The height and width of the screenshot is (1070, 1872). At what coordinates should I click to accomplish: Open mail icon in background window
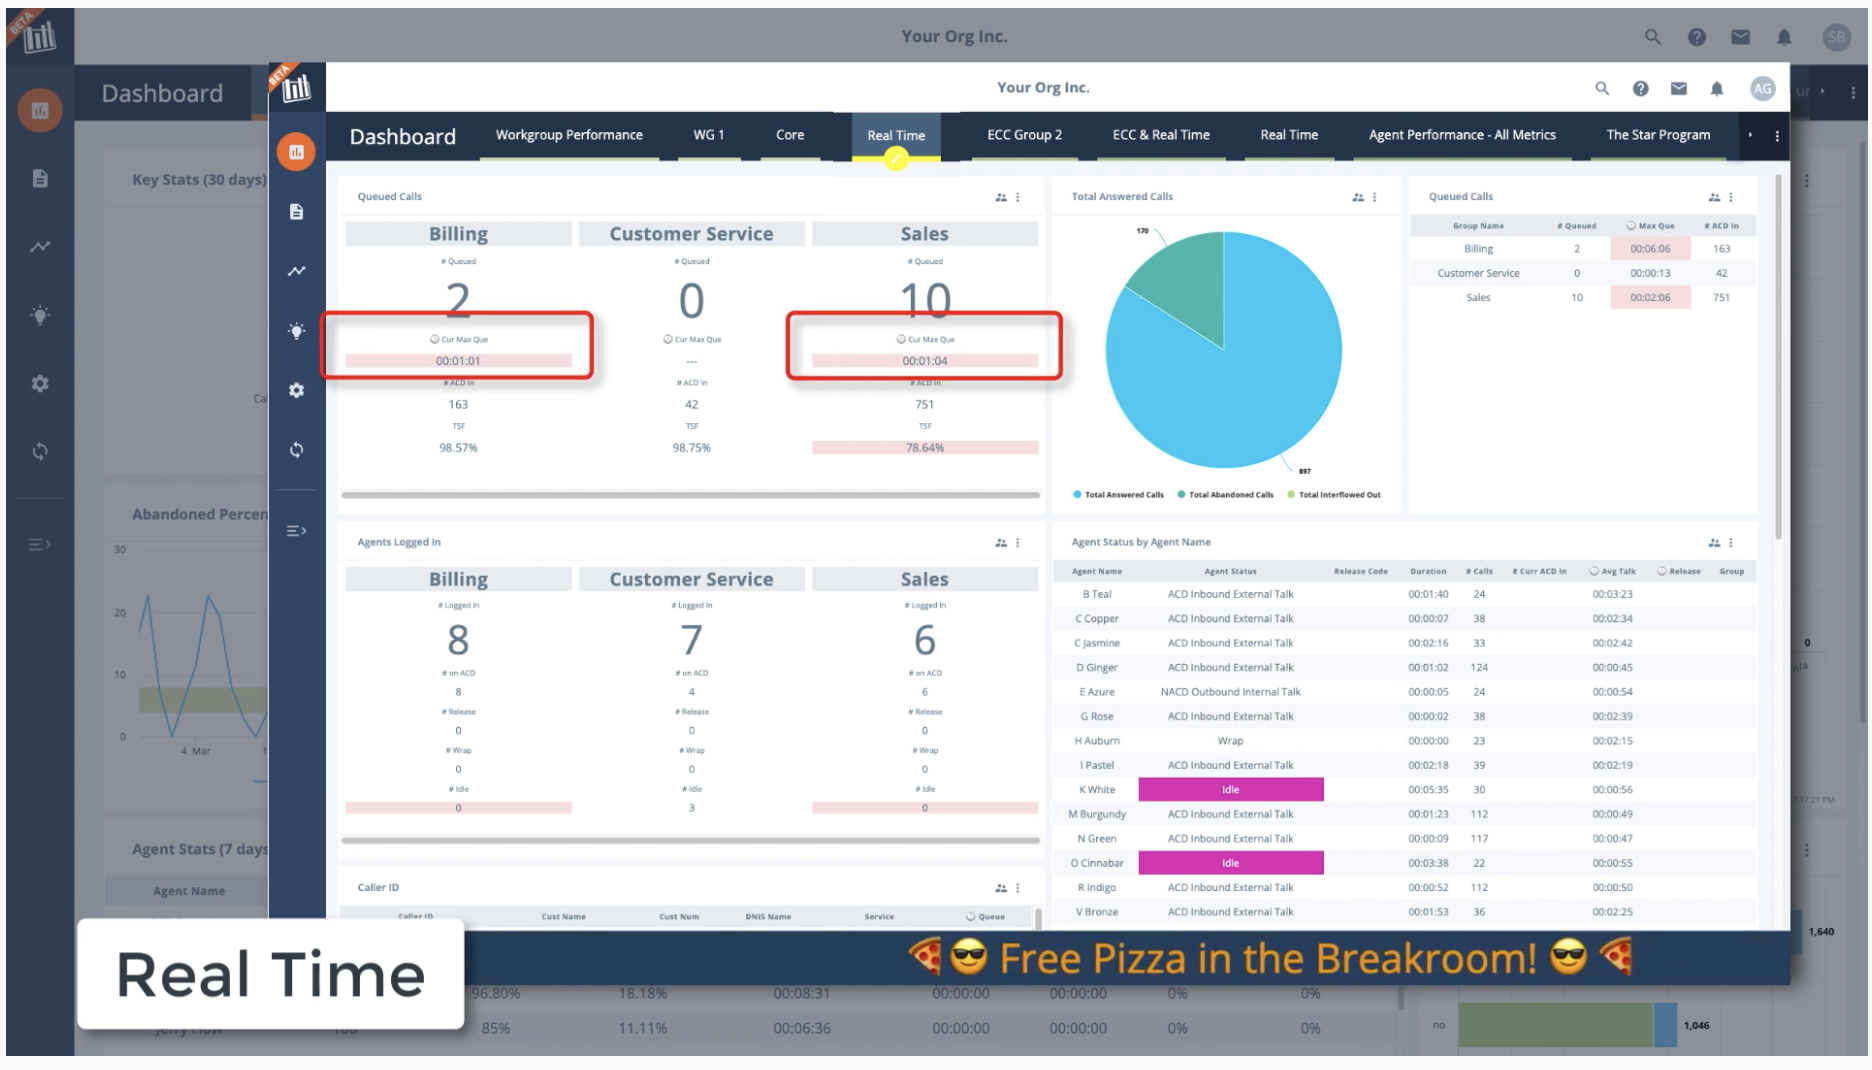click(1740, 37)
